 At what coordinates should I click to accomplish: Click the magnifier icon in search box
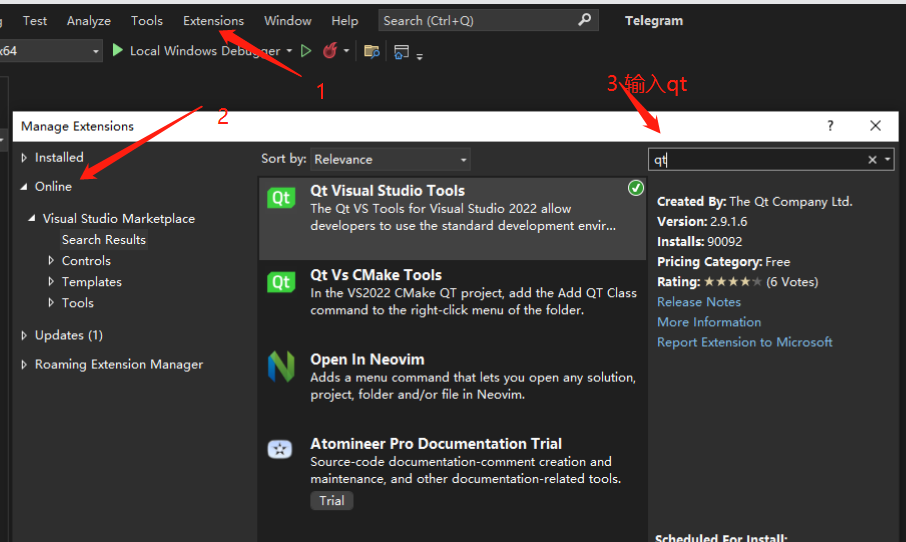(x=584, y=20)
